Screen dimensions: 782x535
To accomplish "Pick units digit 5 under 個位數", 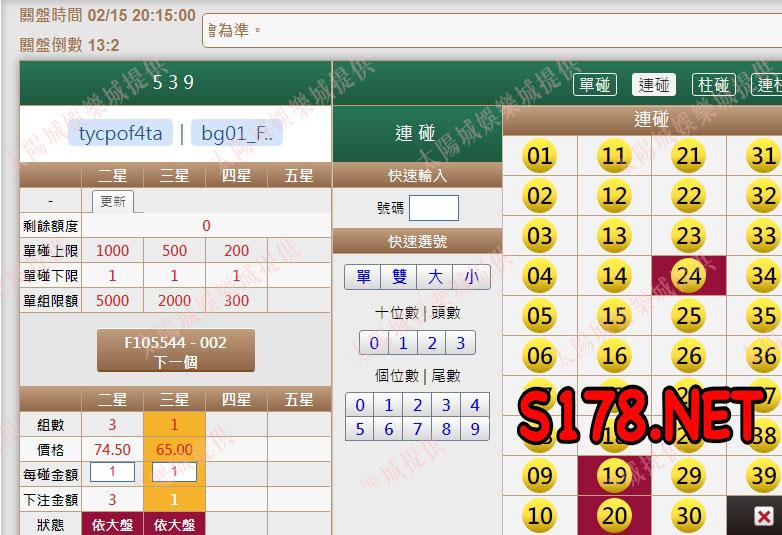I will pyautogui.click(x=360, y=429).
